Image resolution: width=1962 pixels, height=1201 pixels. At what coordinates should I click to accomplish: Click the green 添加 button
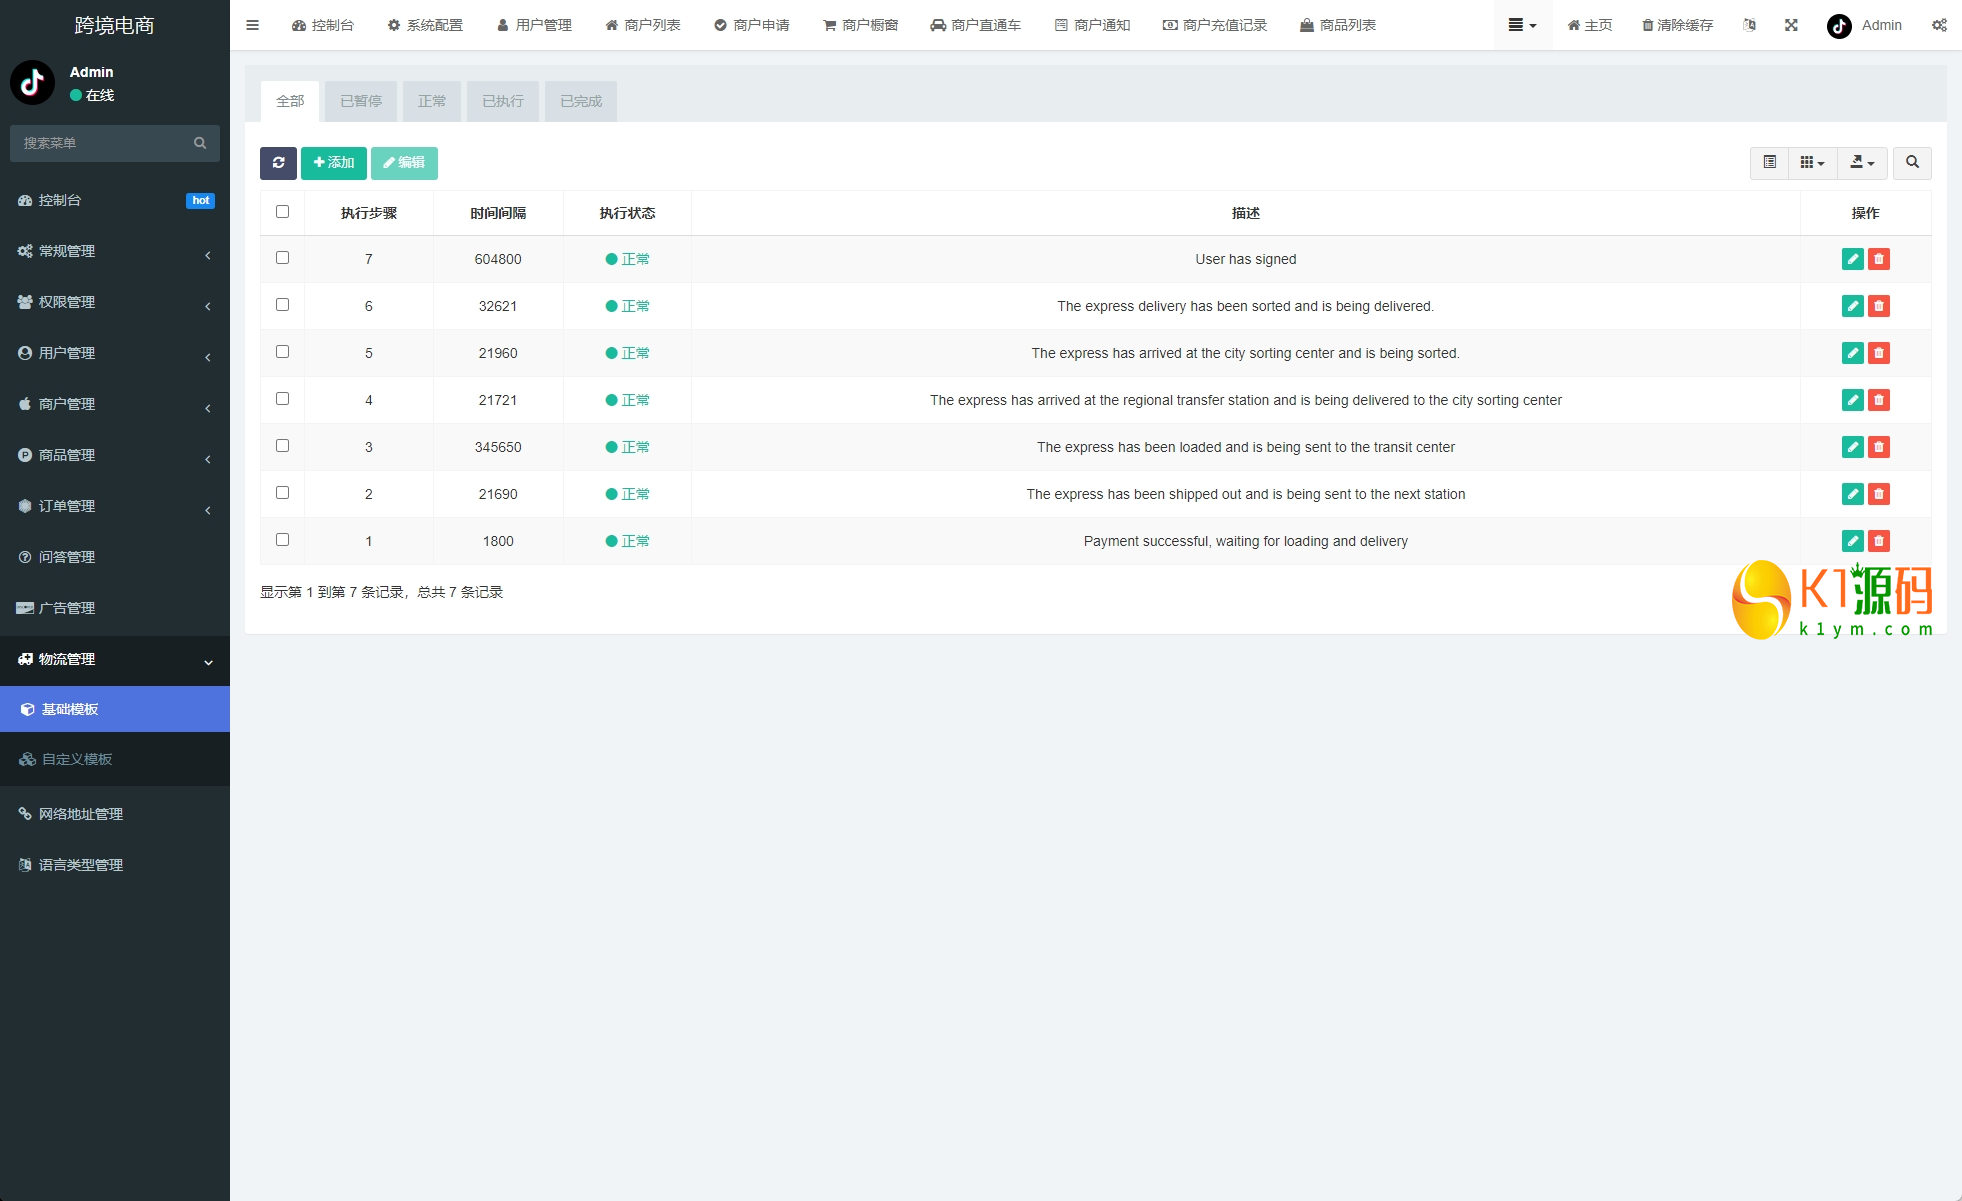334,163
